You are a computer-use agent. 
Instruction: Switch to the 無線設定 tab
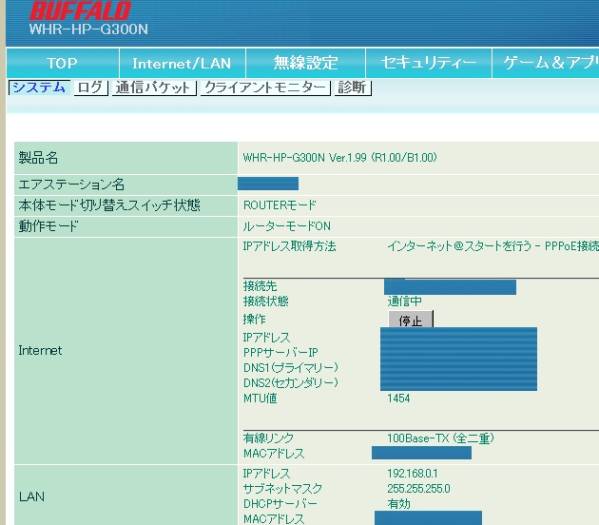click(x=305, y=63)
